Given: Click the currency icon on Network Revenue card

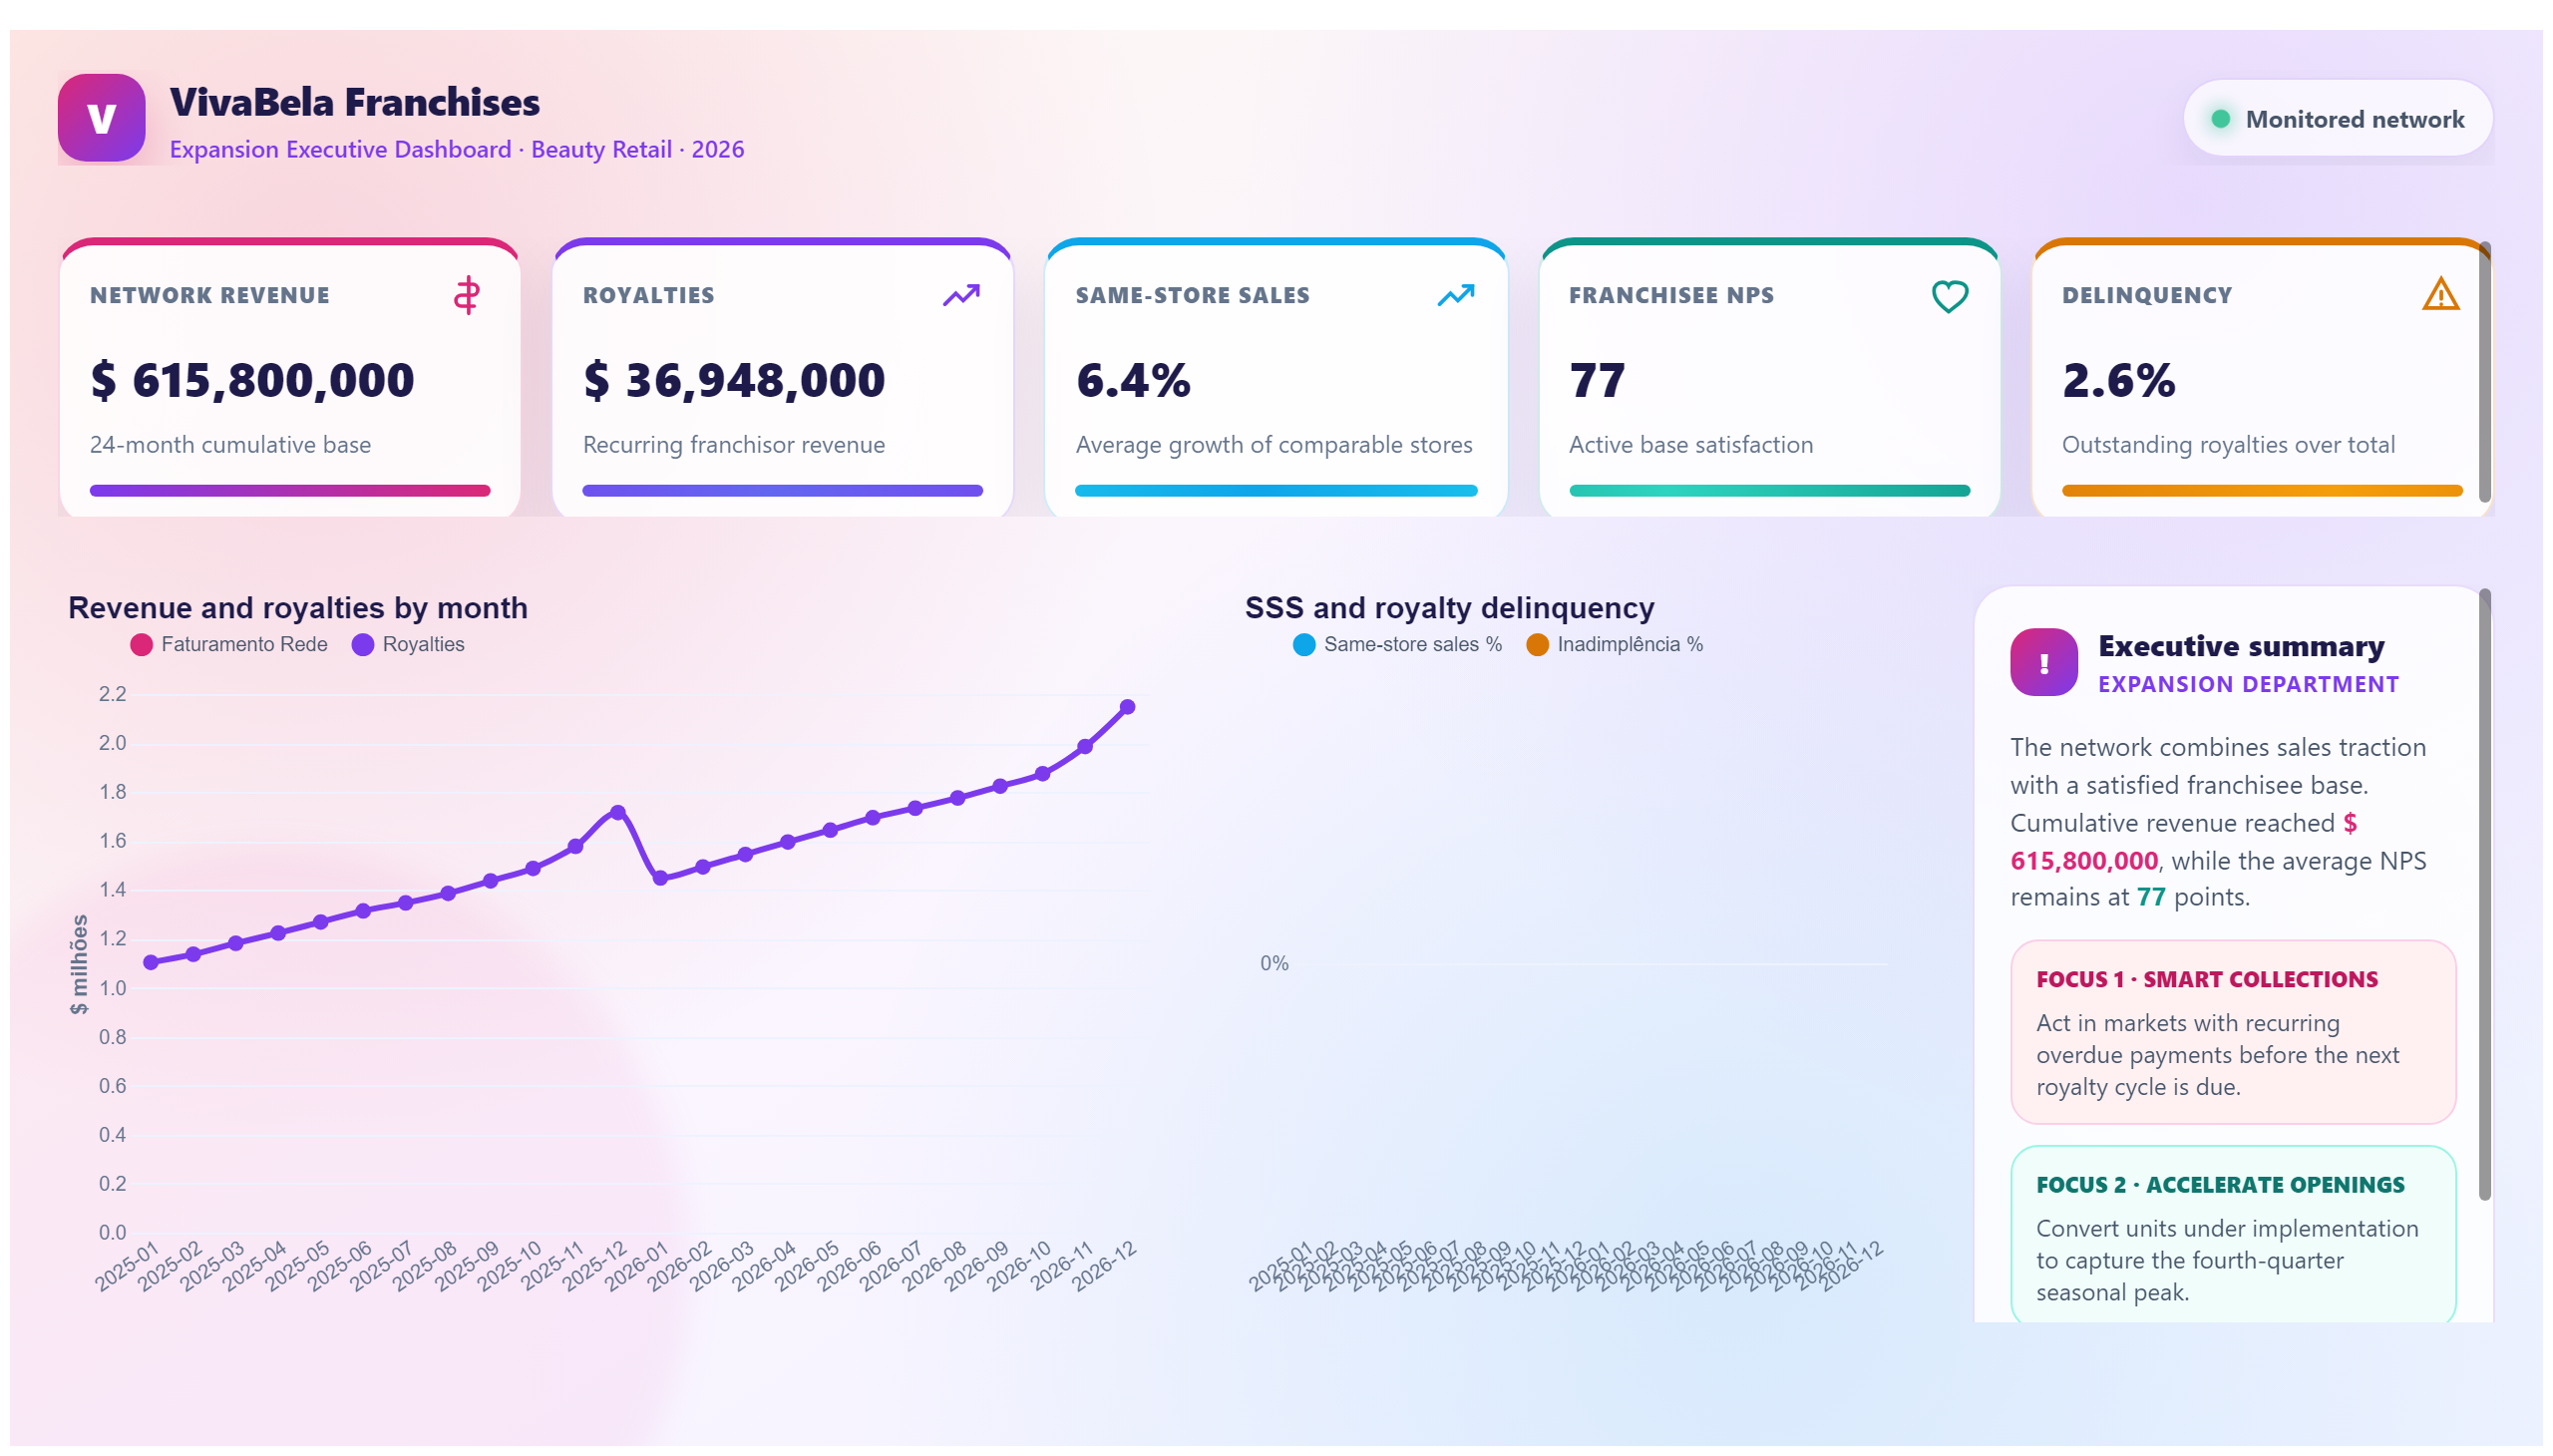Looking at the screenshot, I should [x=466, y=296].
